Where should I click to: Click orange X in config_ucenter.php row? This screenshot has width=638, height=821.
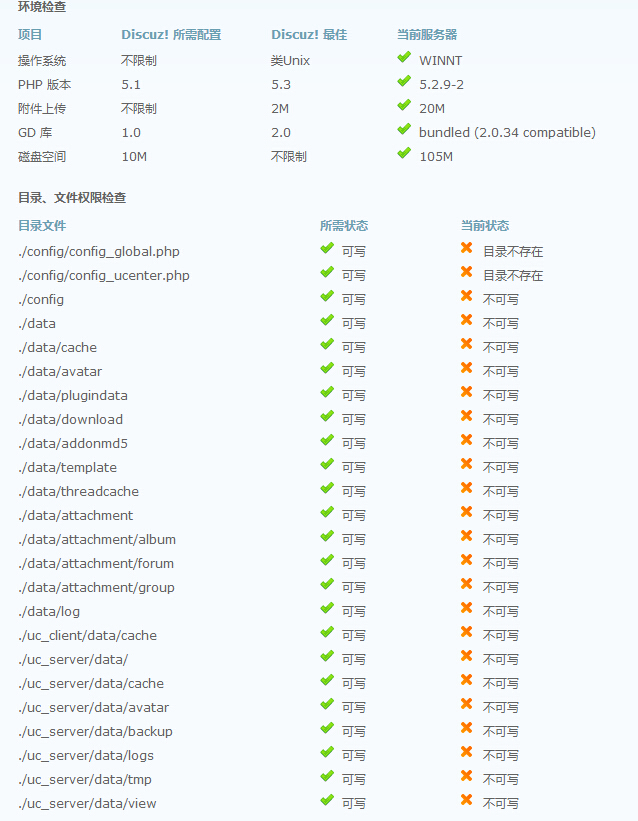[x=466, y=272]
